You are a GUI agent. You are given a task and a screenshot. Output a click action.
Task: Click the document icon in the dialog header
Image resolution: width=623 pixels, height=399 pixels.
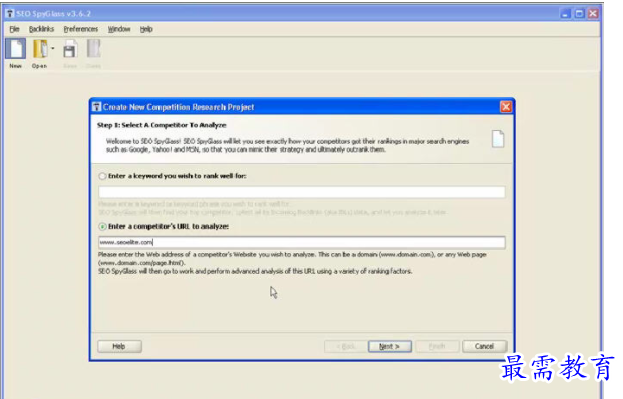498,139
